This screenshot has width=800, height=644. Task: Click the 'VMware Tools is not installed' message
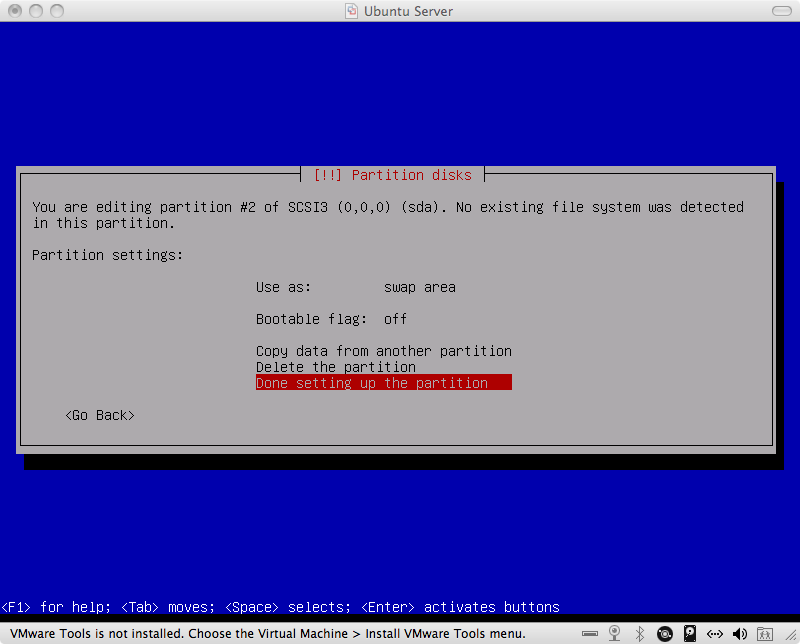[x=268, y=634]
